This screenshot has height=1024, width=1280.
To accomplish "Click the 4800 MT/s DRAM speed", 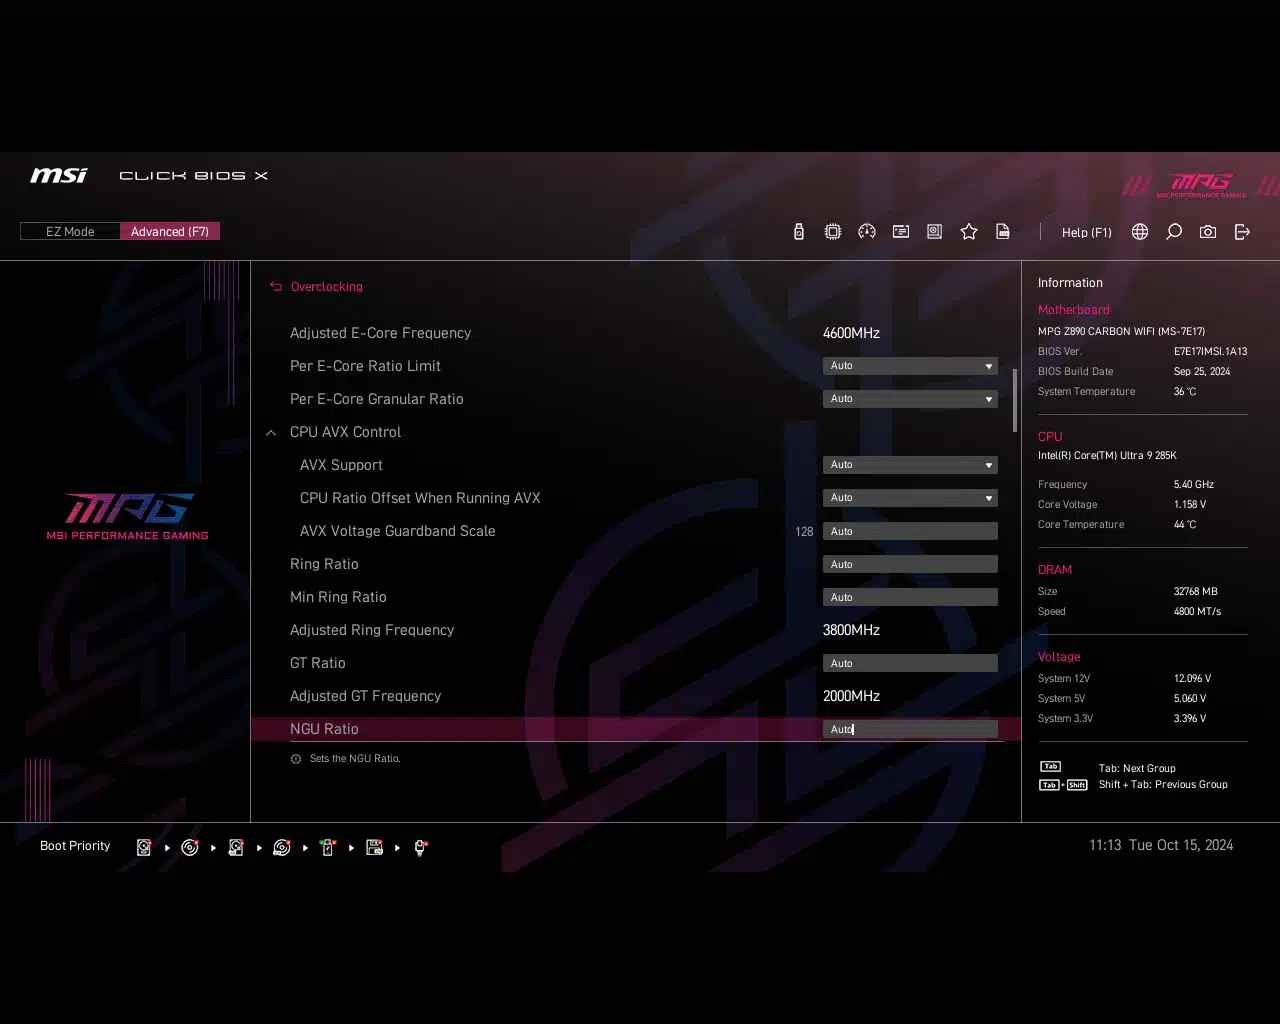I will coord(1197,611).
